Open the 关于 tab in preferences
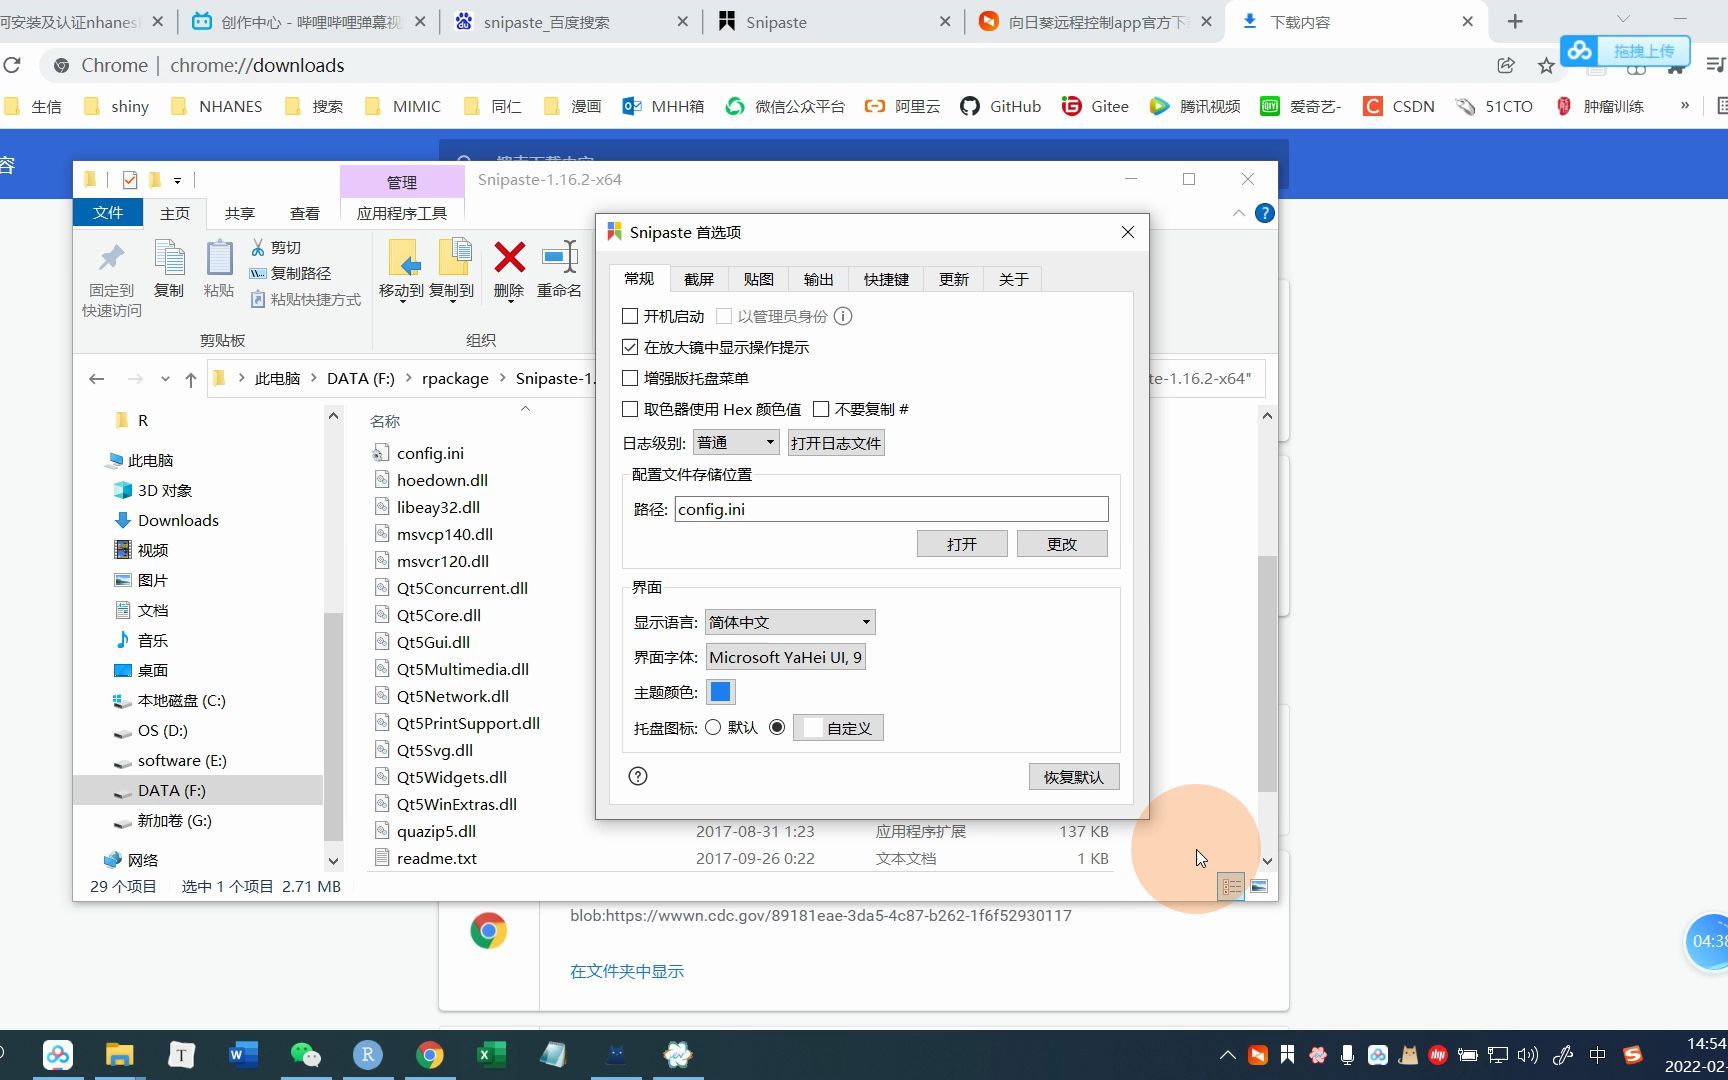This screenshot has height=1080, width=1728. (1013, 279)
